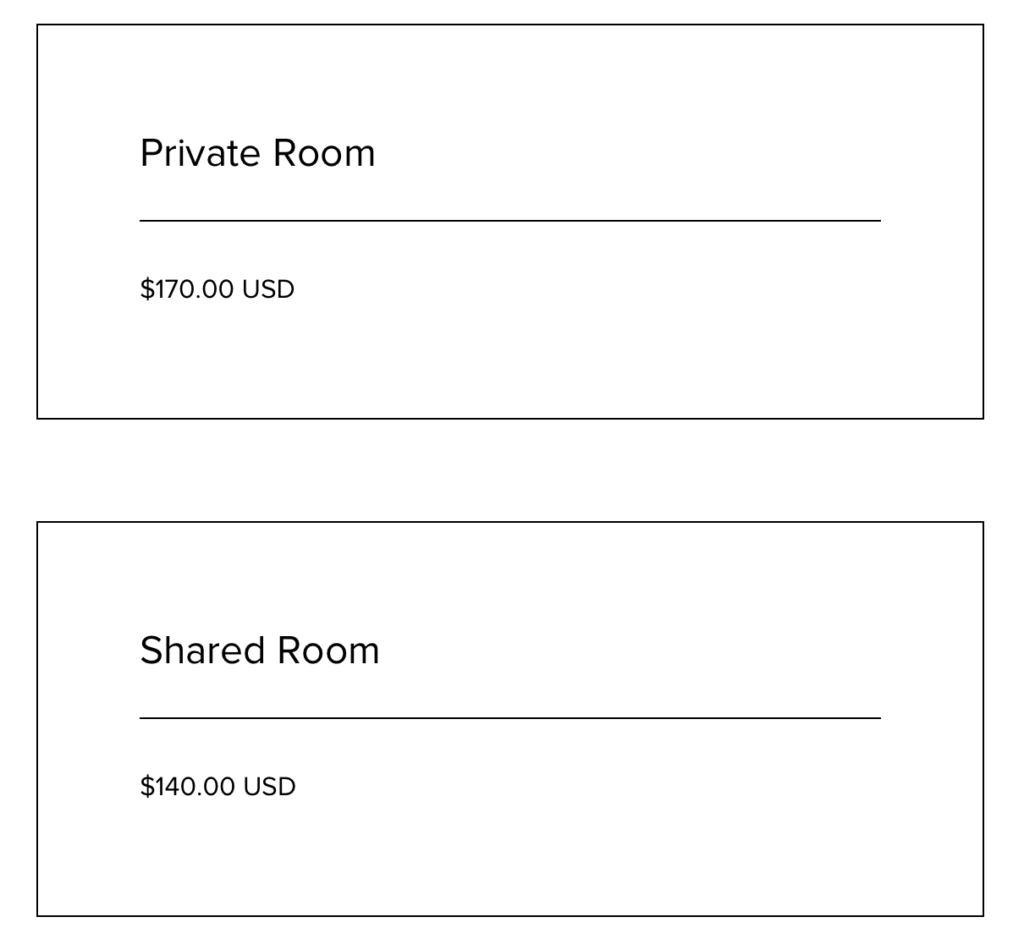Click the $140.00 USD price label
This screenshot has width=1024, height=939.
[217, 786]
